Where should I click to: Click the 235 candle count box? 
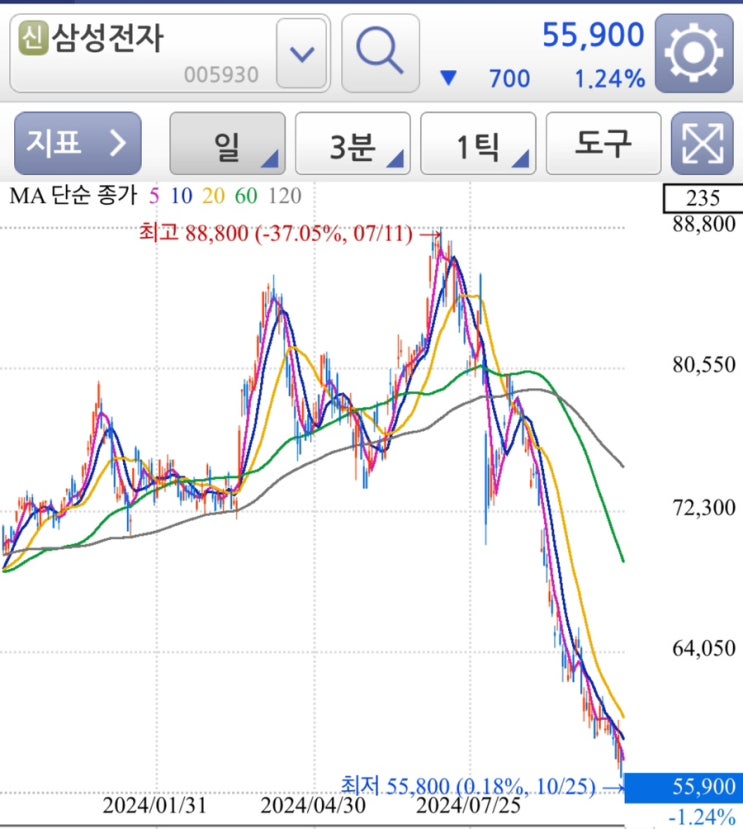[703, 198]
